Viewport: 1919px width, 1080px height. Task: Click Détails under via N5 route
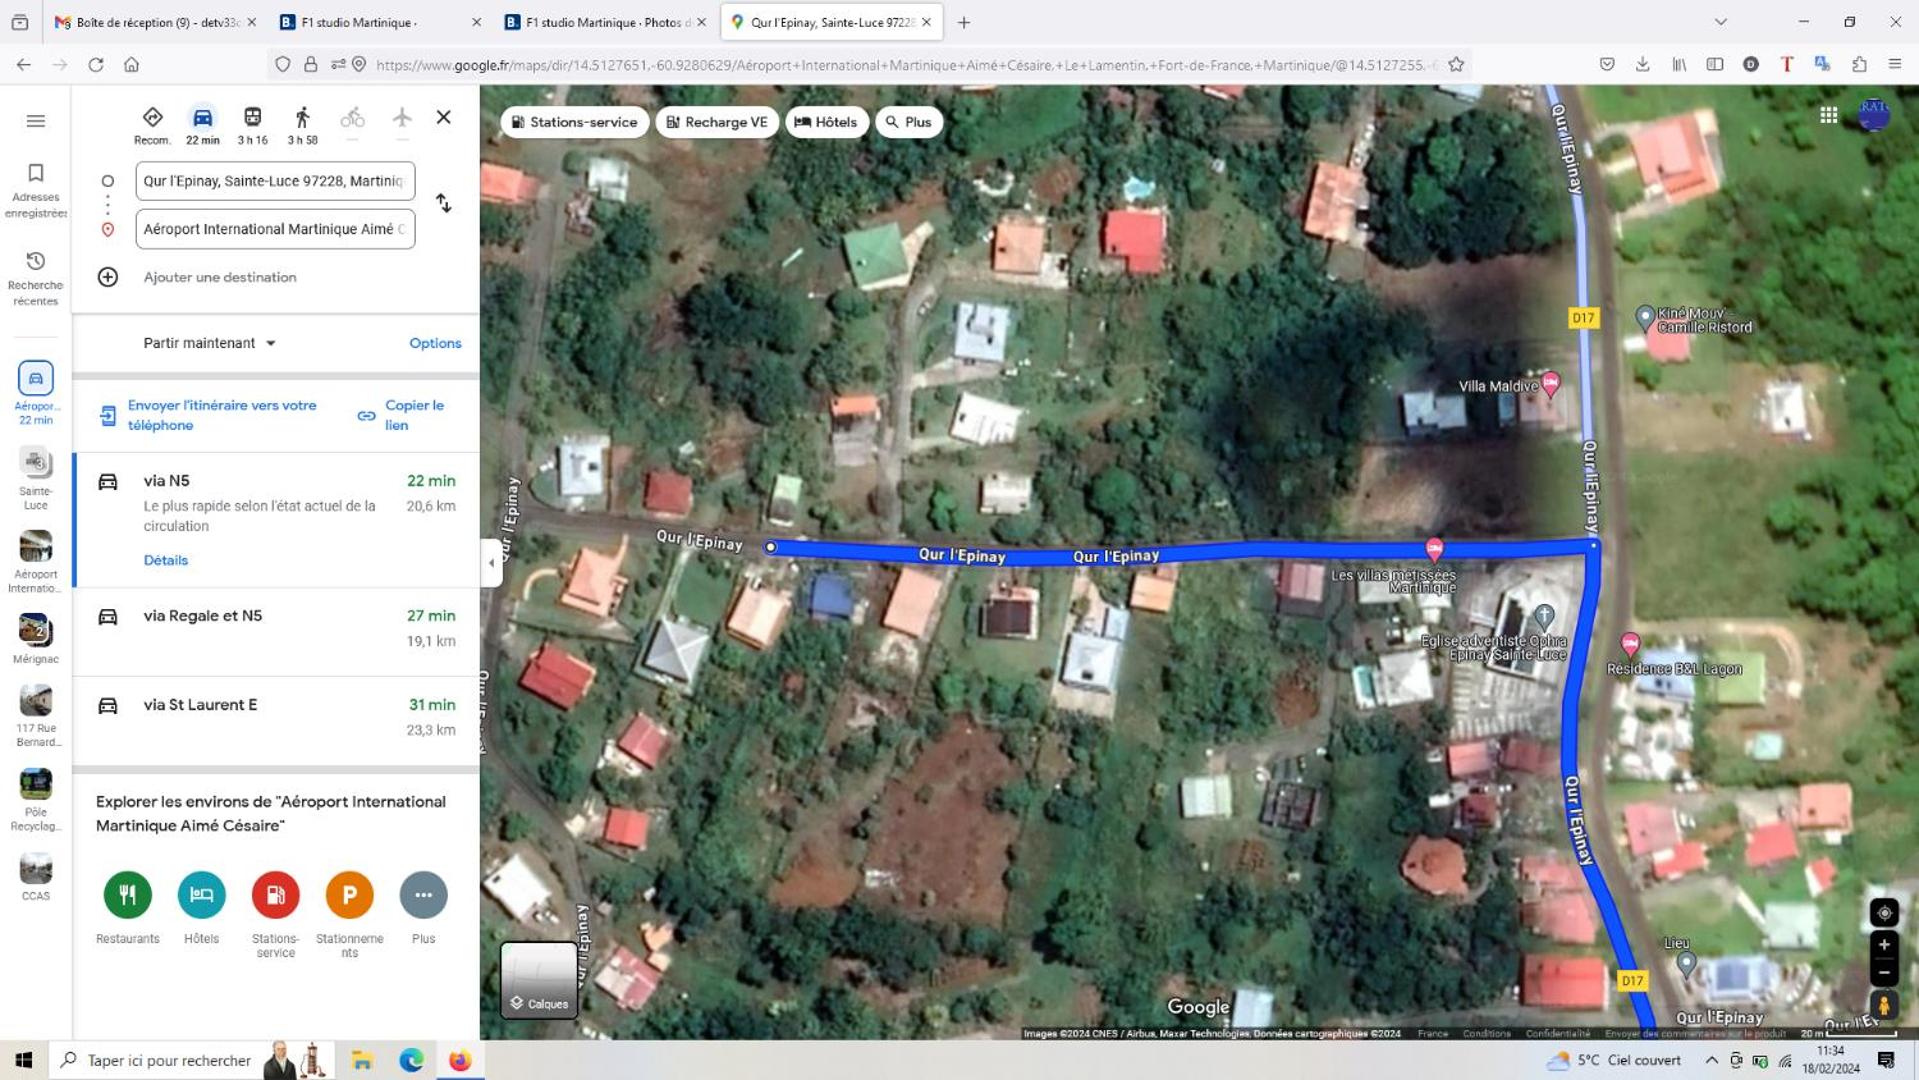point(165,560)
